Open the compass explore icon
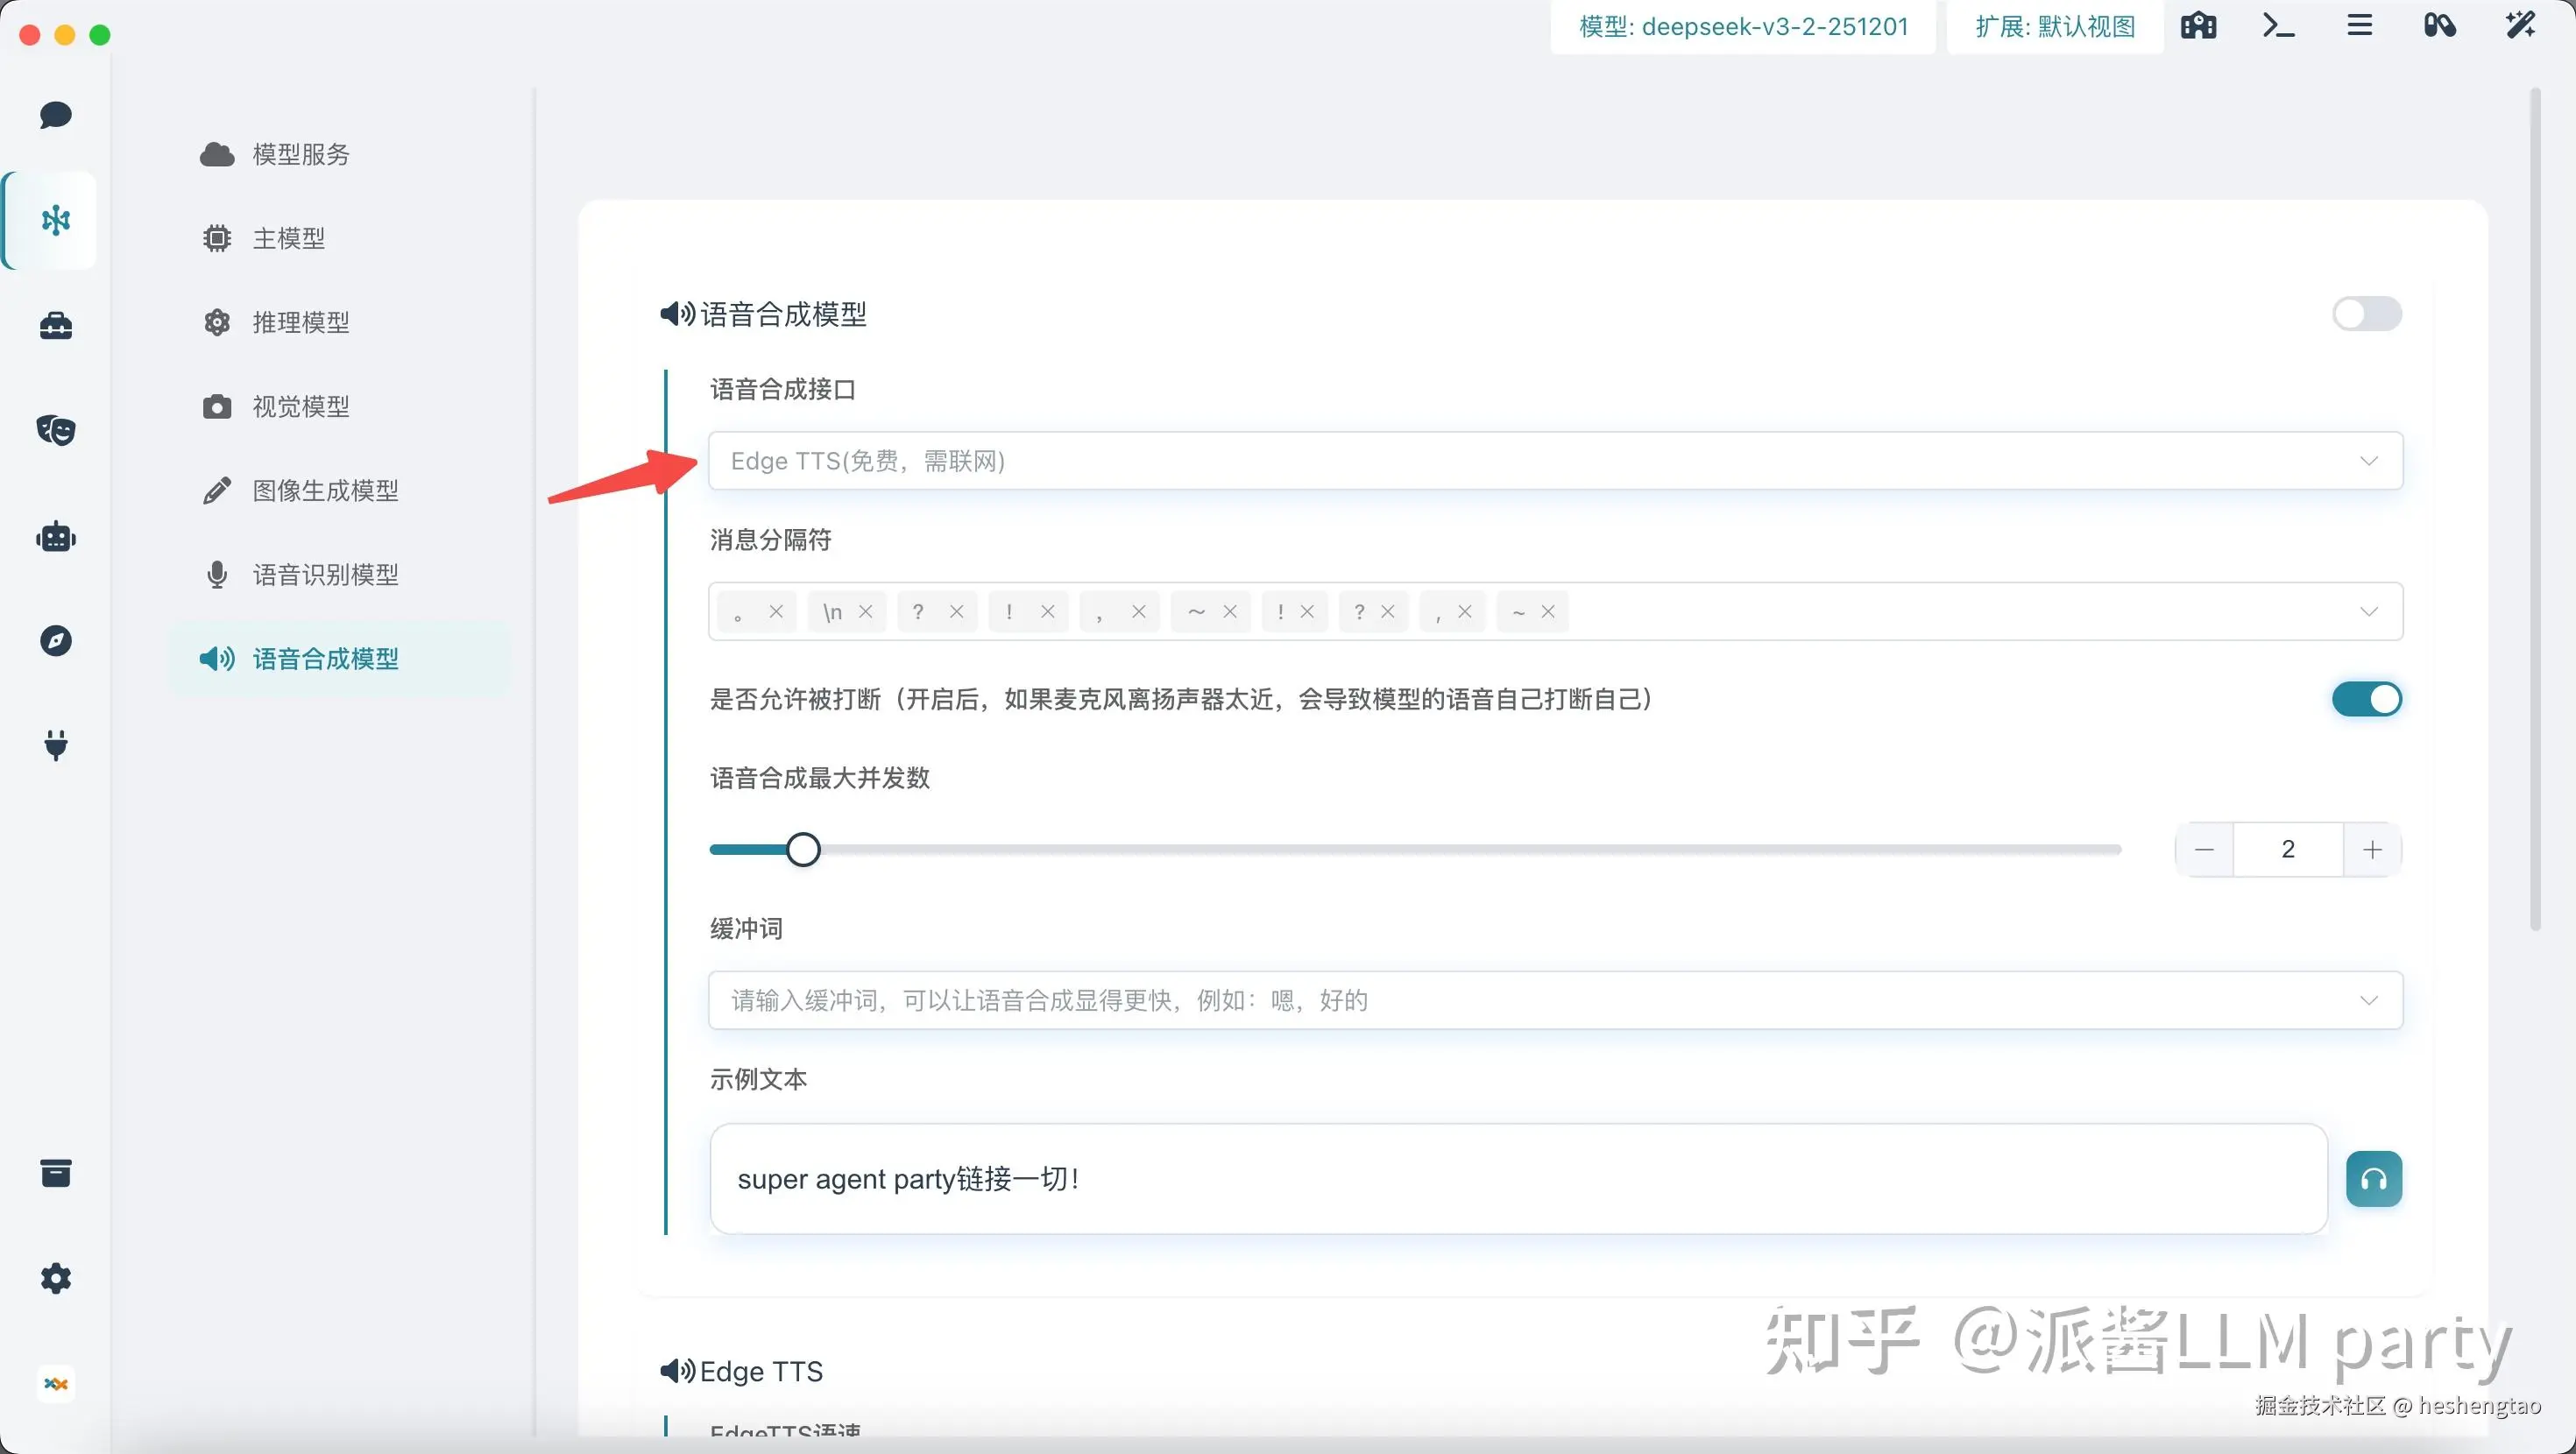The height and width of the screenshot is (1454, 2576). (56, 640)
